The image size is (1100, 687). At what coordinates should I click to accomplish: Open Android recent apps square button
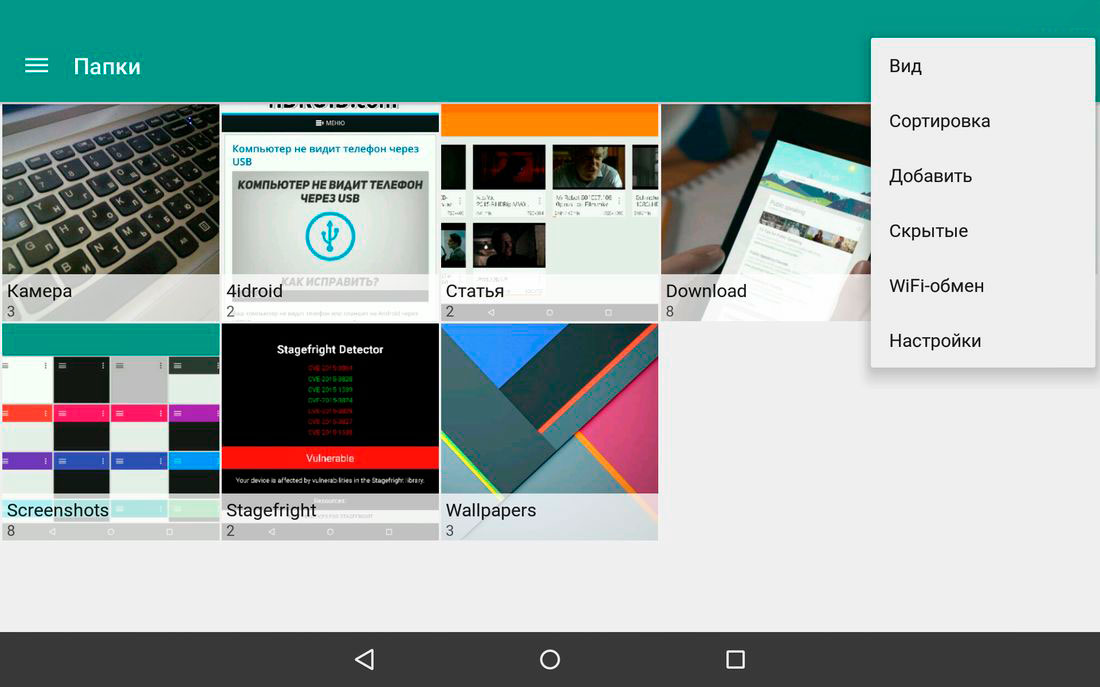pos(735,659)
